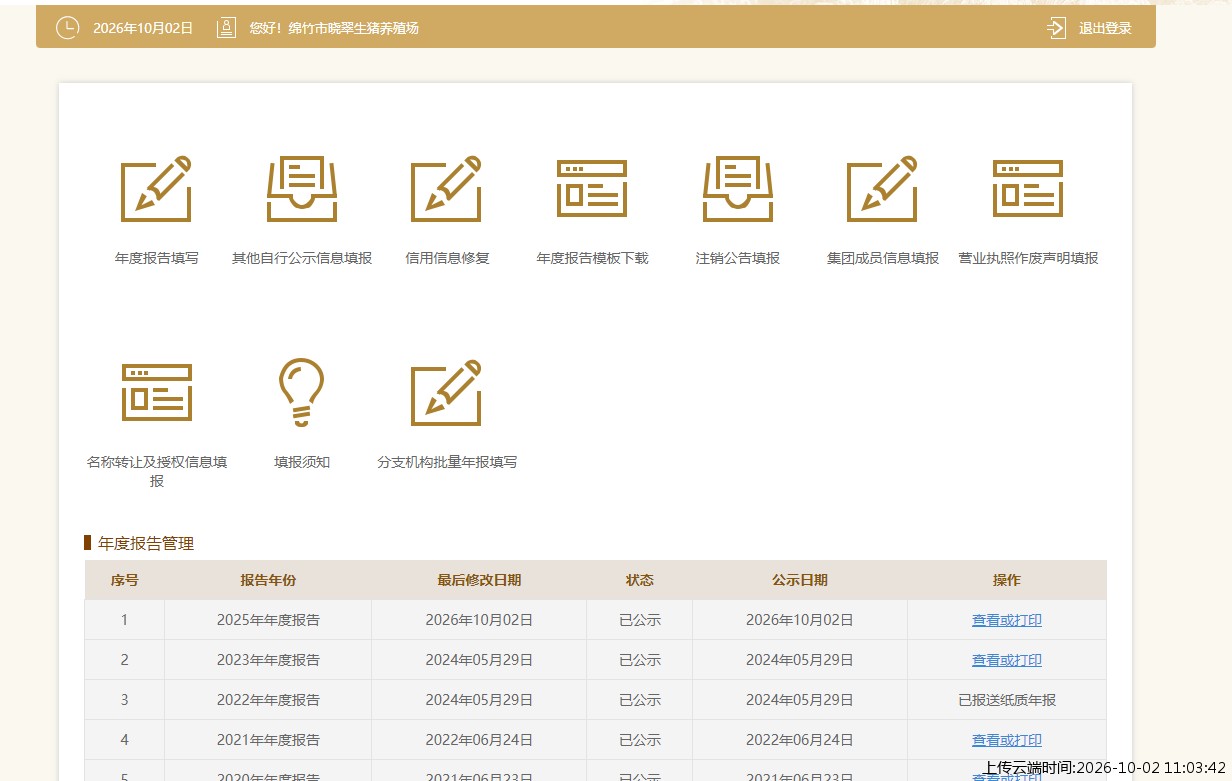Open the 名称转让及授权信息填报 icon
1232x781 pixels.
[157, 393]
